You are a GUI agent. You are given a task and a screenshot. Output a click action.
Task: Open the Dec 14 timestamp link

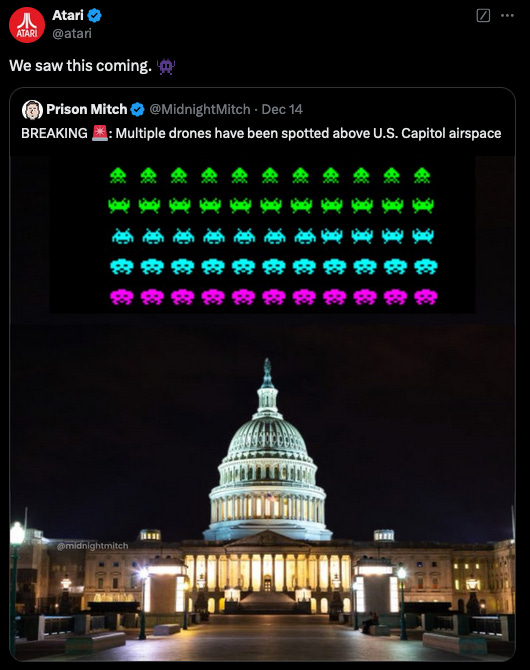282,110
